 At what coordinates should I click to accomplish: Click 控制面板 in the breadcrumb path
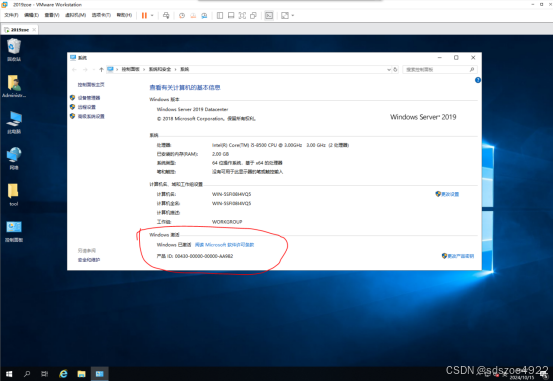[130, 69]
